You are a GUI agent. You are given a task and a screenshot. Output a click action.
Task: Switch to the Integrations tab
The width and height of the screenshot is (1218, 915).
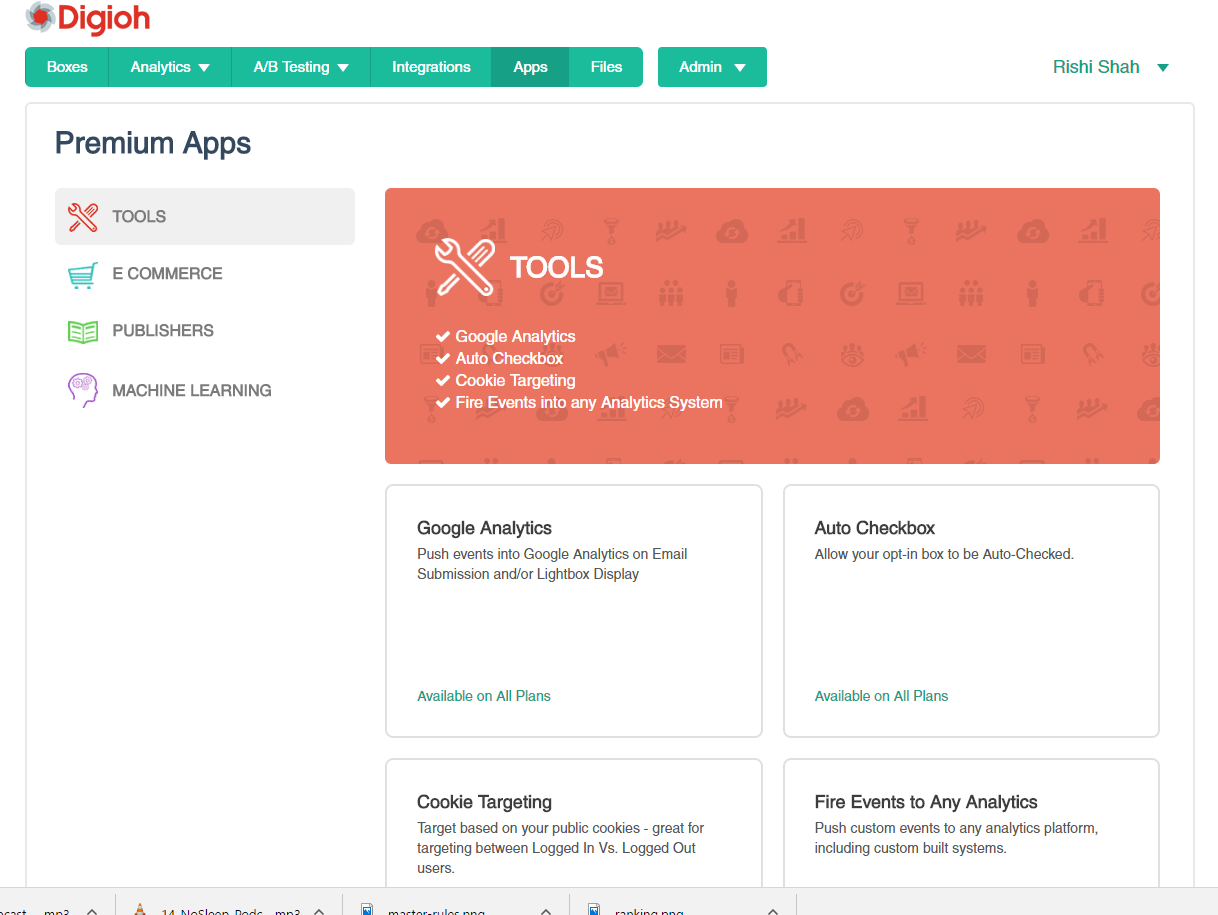[431, 67]
